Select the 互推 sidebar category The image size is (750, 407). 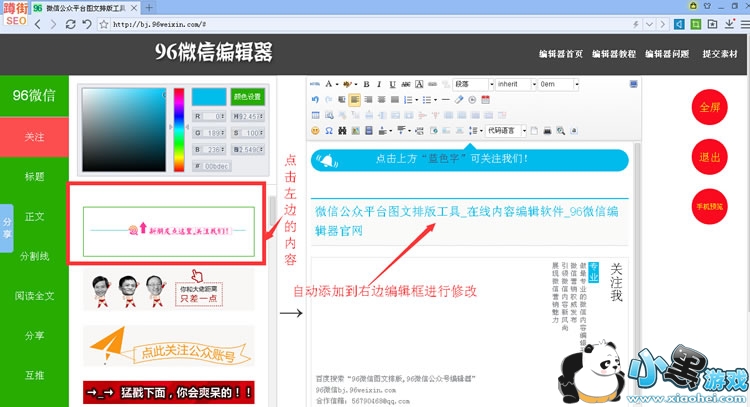(34, 375)
